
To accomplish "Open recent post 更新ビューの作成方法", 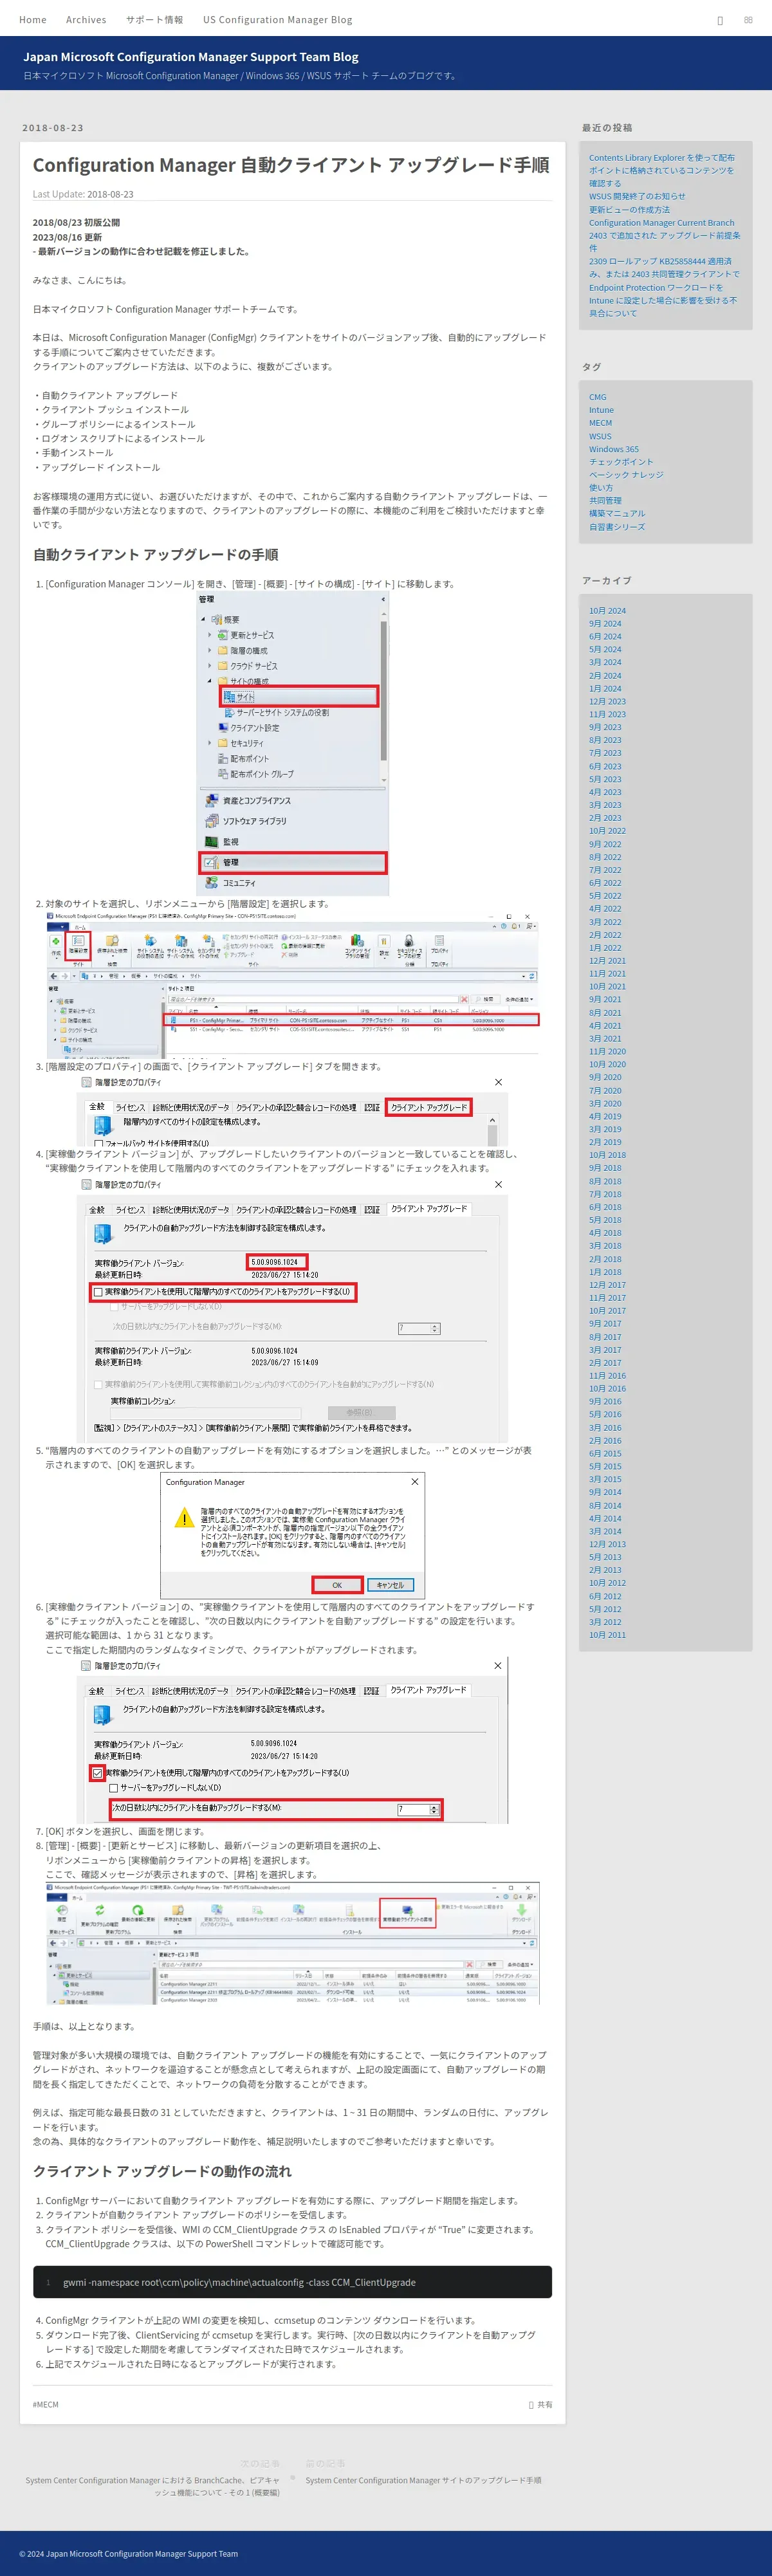I will coord(629,209).
